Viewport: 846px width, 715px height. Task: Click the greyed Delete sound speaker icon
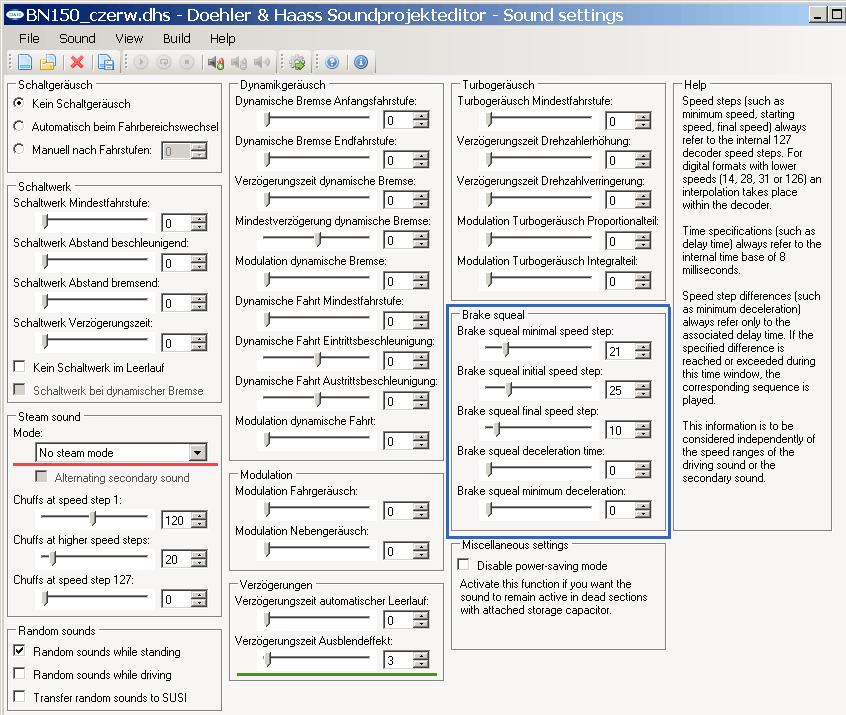click(238, 63)
